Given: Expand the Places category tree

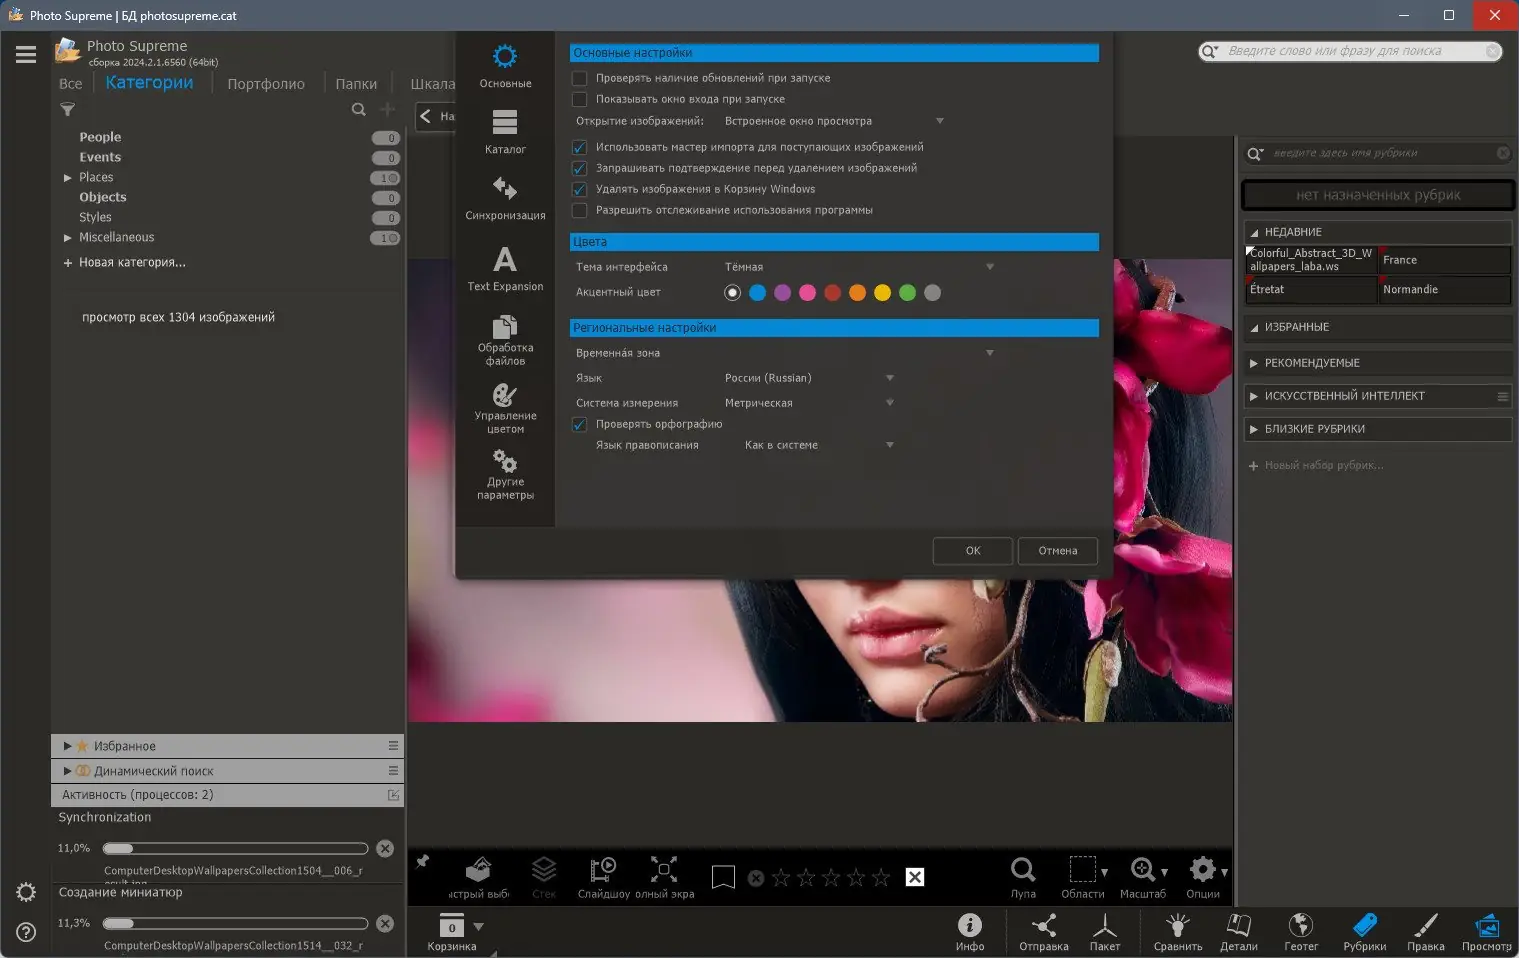Looking at the screenshot, I should [x=68, y=178].
